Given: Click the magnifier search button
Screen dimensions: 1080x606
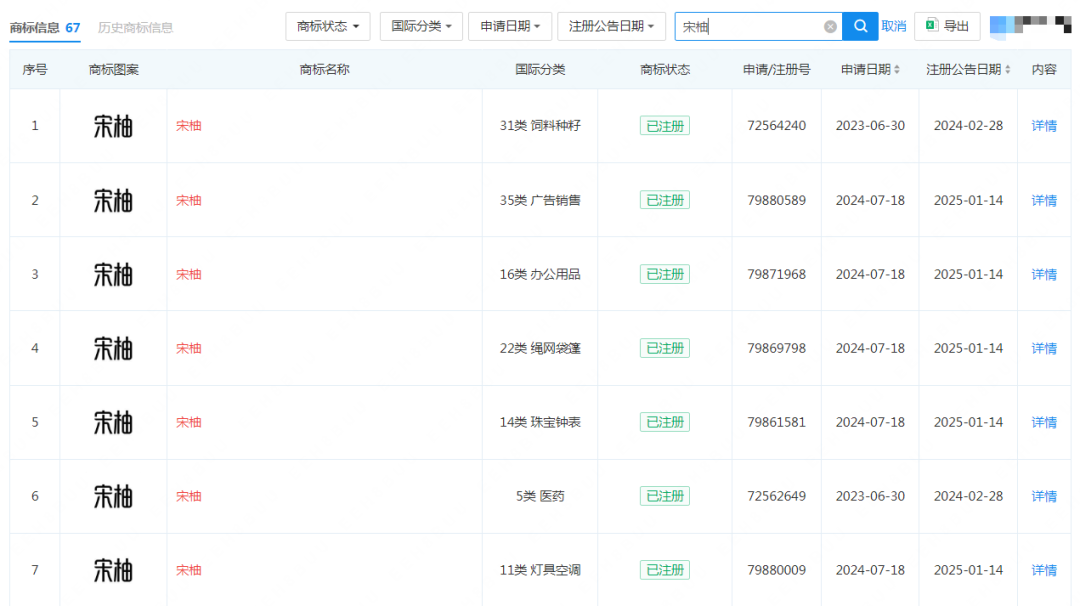Looking at the screenshot, I should click(x=860, y=27).
